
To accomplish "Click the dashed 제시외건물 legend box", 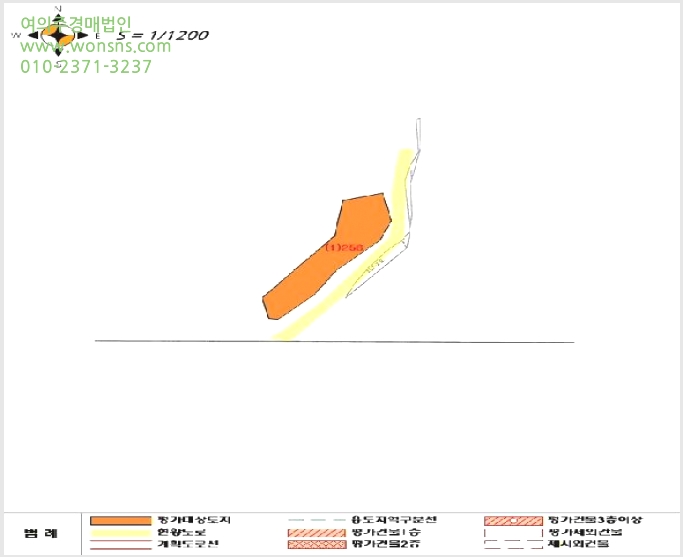I will coord(513,544).
